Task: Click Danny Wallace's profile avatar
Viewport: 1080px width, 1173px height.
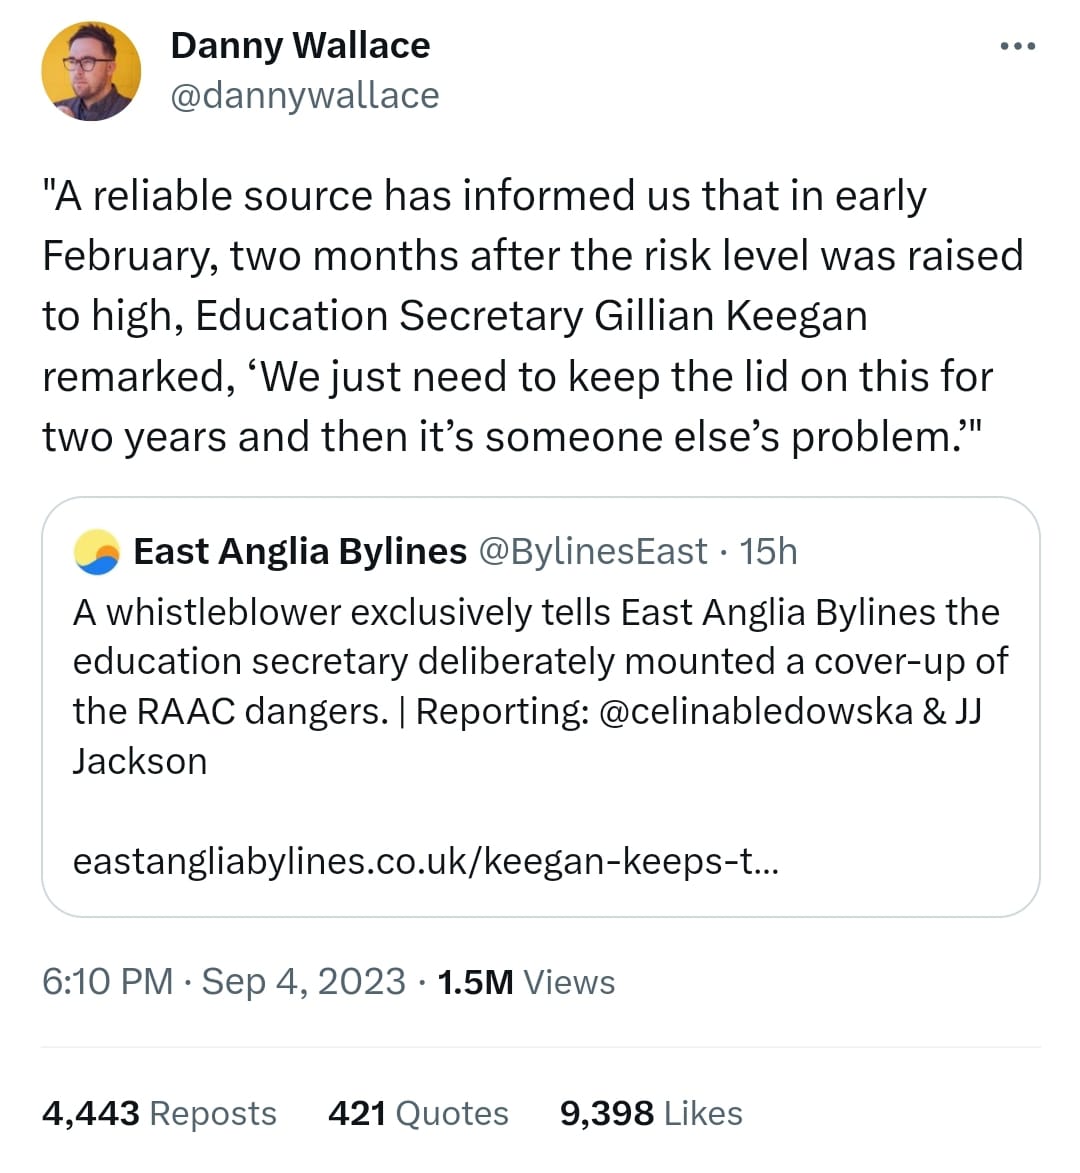Action: pos(91,71)
